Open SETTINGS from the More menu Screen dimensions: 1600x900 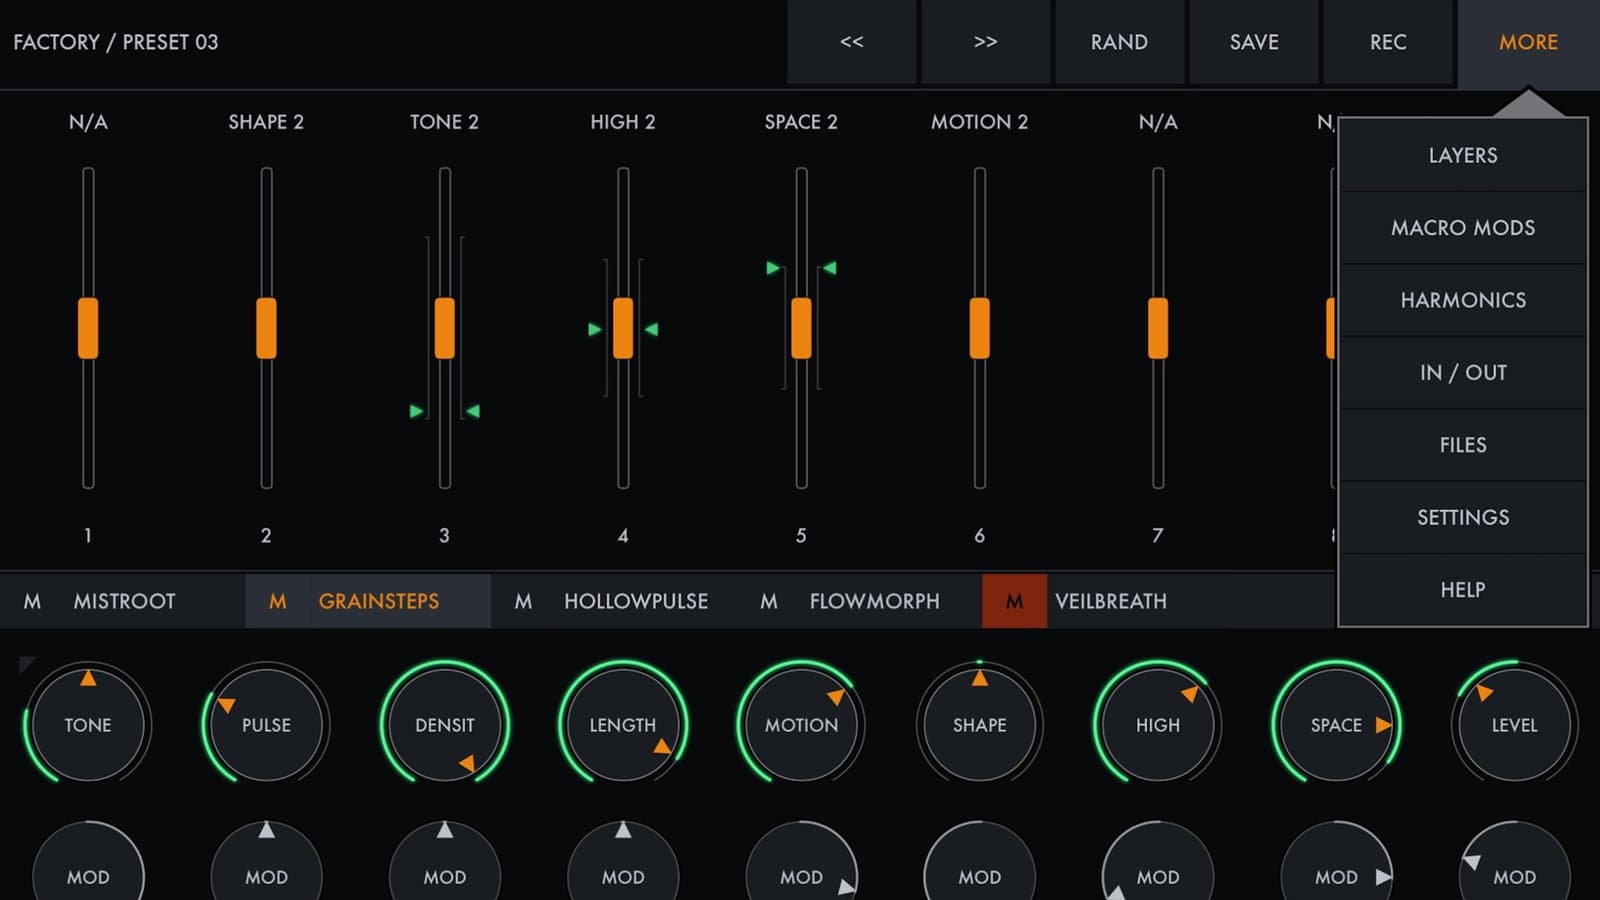pos(1463,517)
